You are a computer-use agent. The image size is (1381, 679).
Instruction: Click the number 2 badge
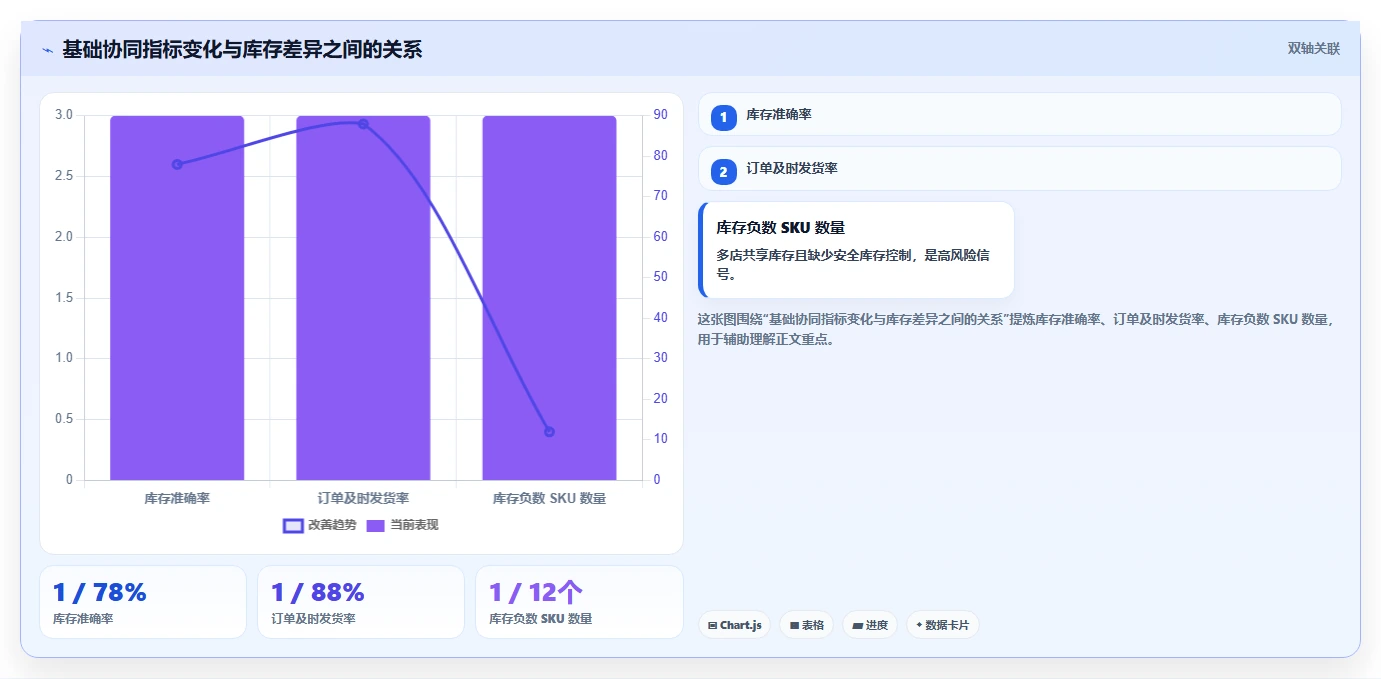click(723, 172)
